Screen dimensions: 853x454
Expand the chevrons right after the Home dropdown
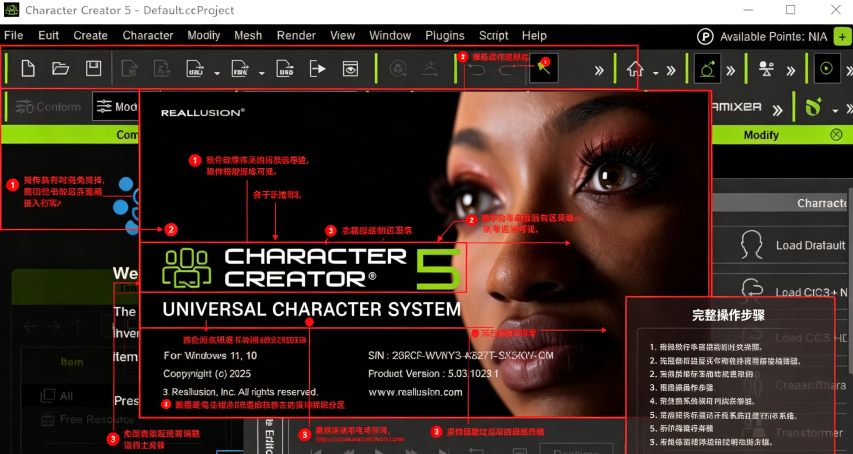point(671,70)
